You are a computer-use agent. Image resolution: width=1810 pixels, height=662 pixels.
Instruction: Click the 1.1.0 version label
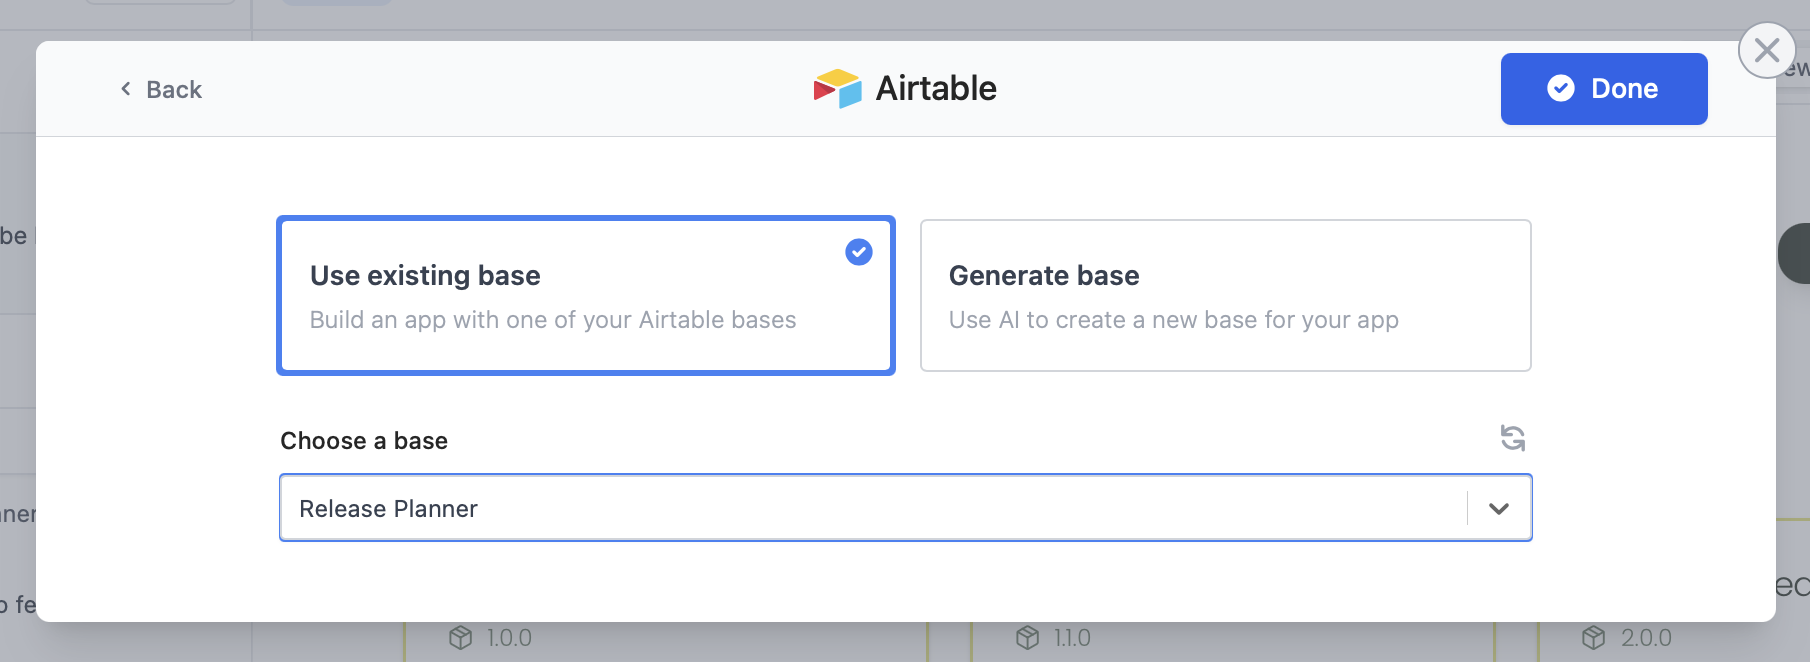1072,638
